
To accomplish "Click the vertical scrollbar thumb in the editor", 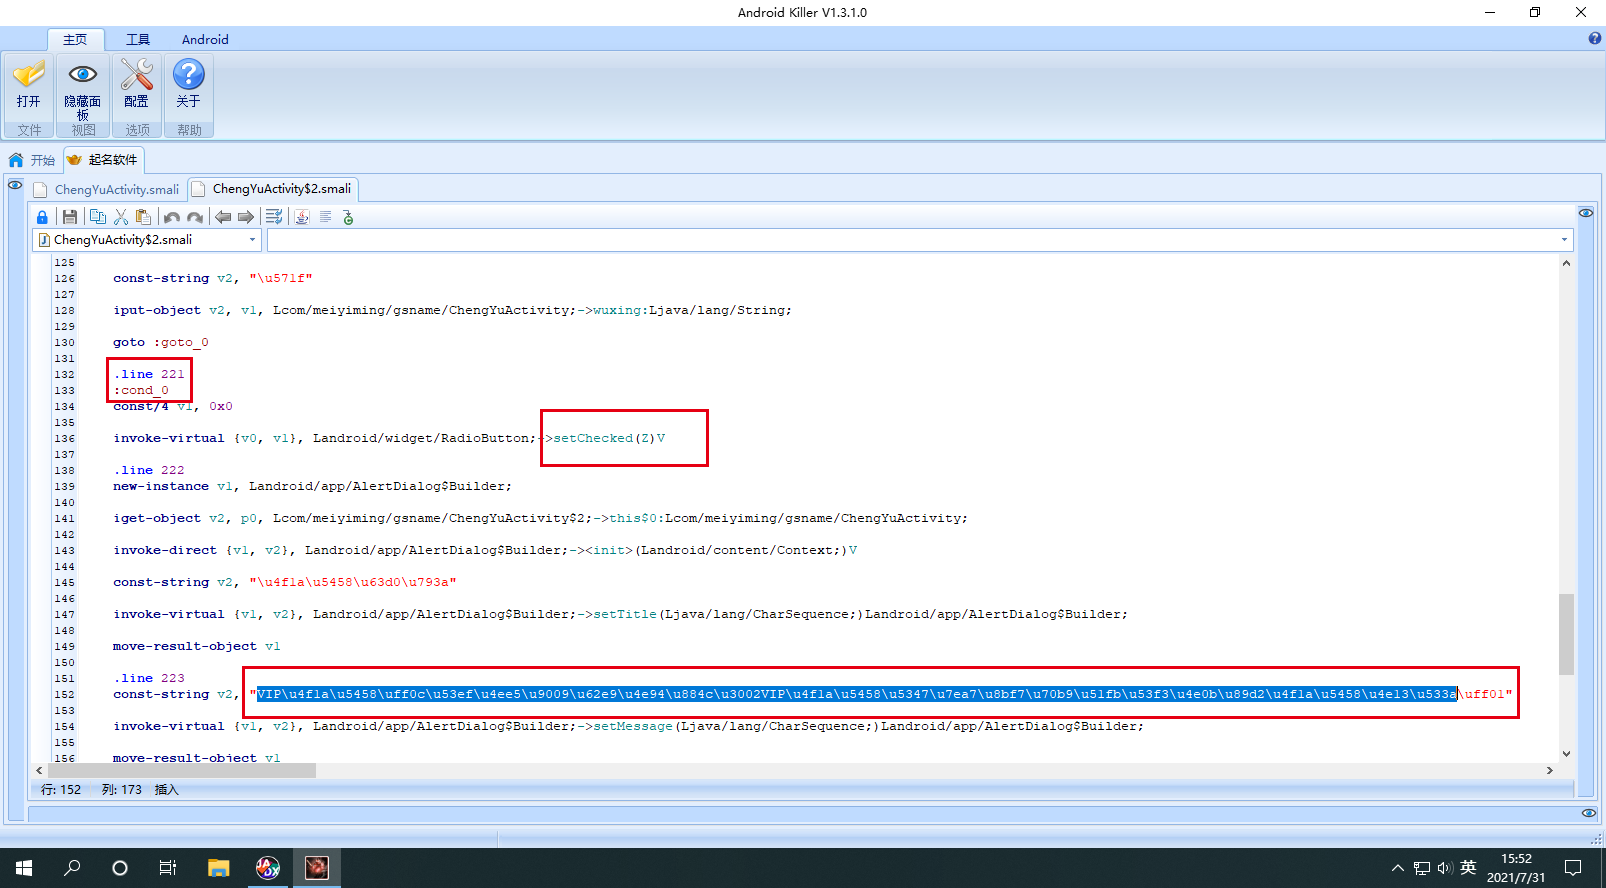I will pyautogui.click(x=1566, y=635).
